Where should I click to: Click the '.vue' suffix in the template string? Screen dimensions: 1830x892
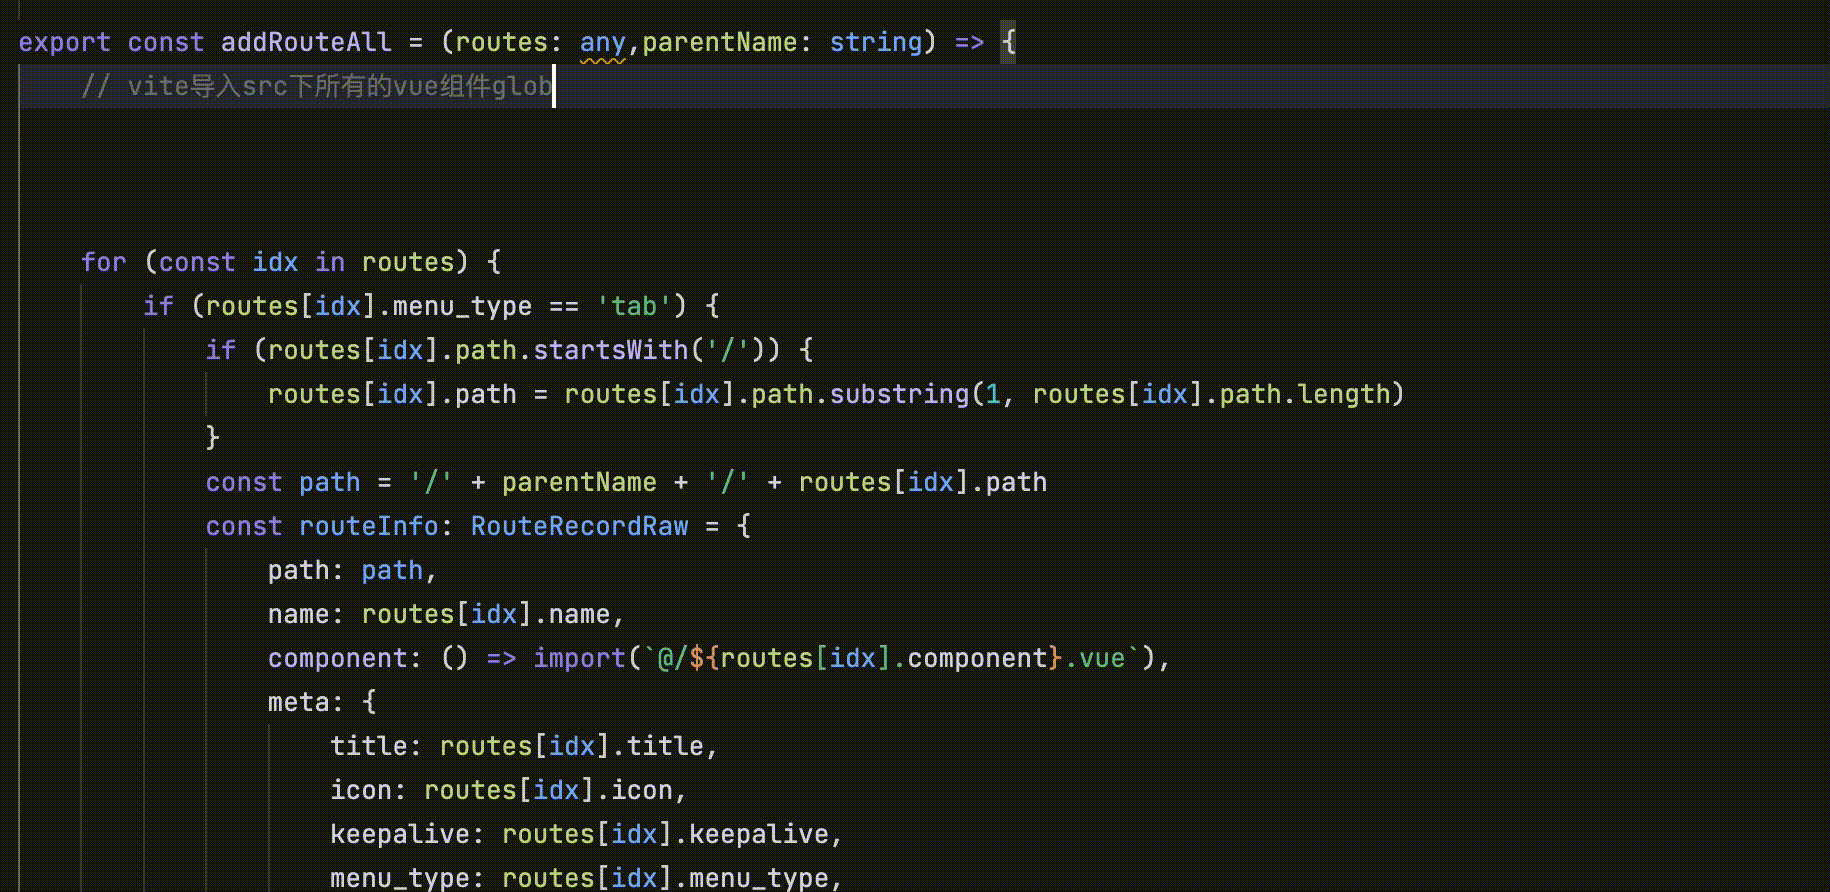(1094, 658)
